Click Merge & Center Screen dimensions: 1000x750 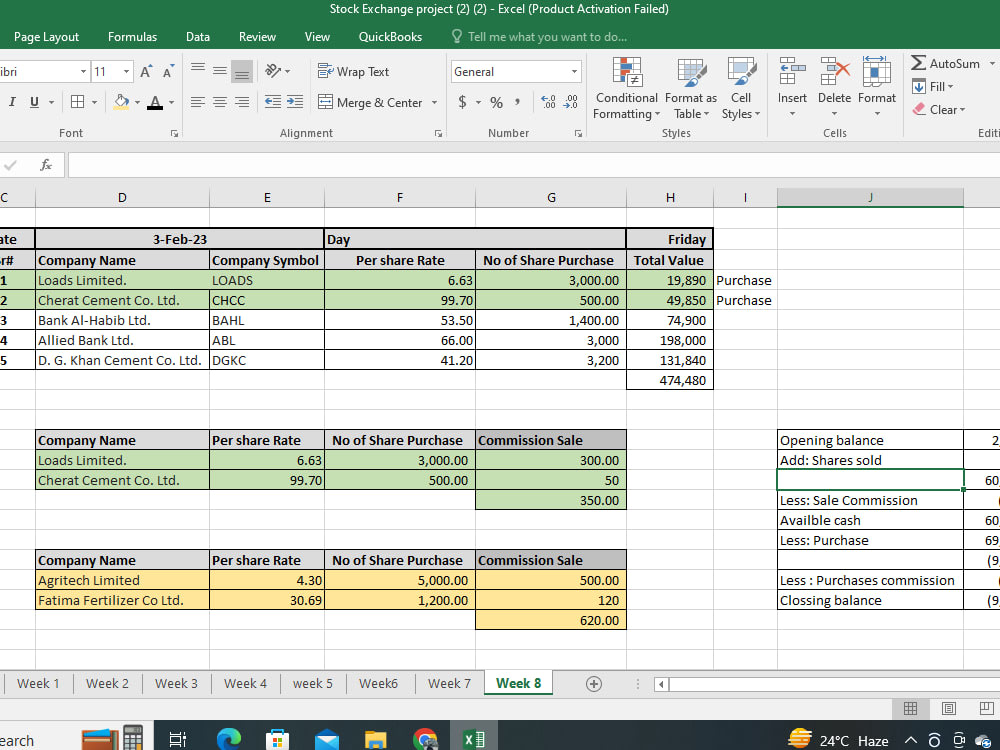(x=371, y=103)
